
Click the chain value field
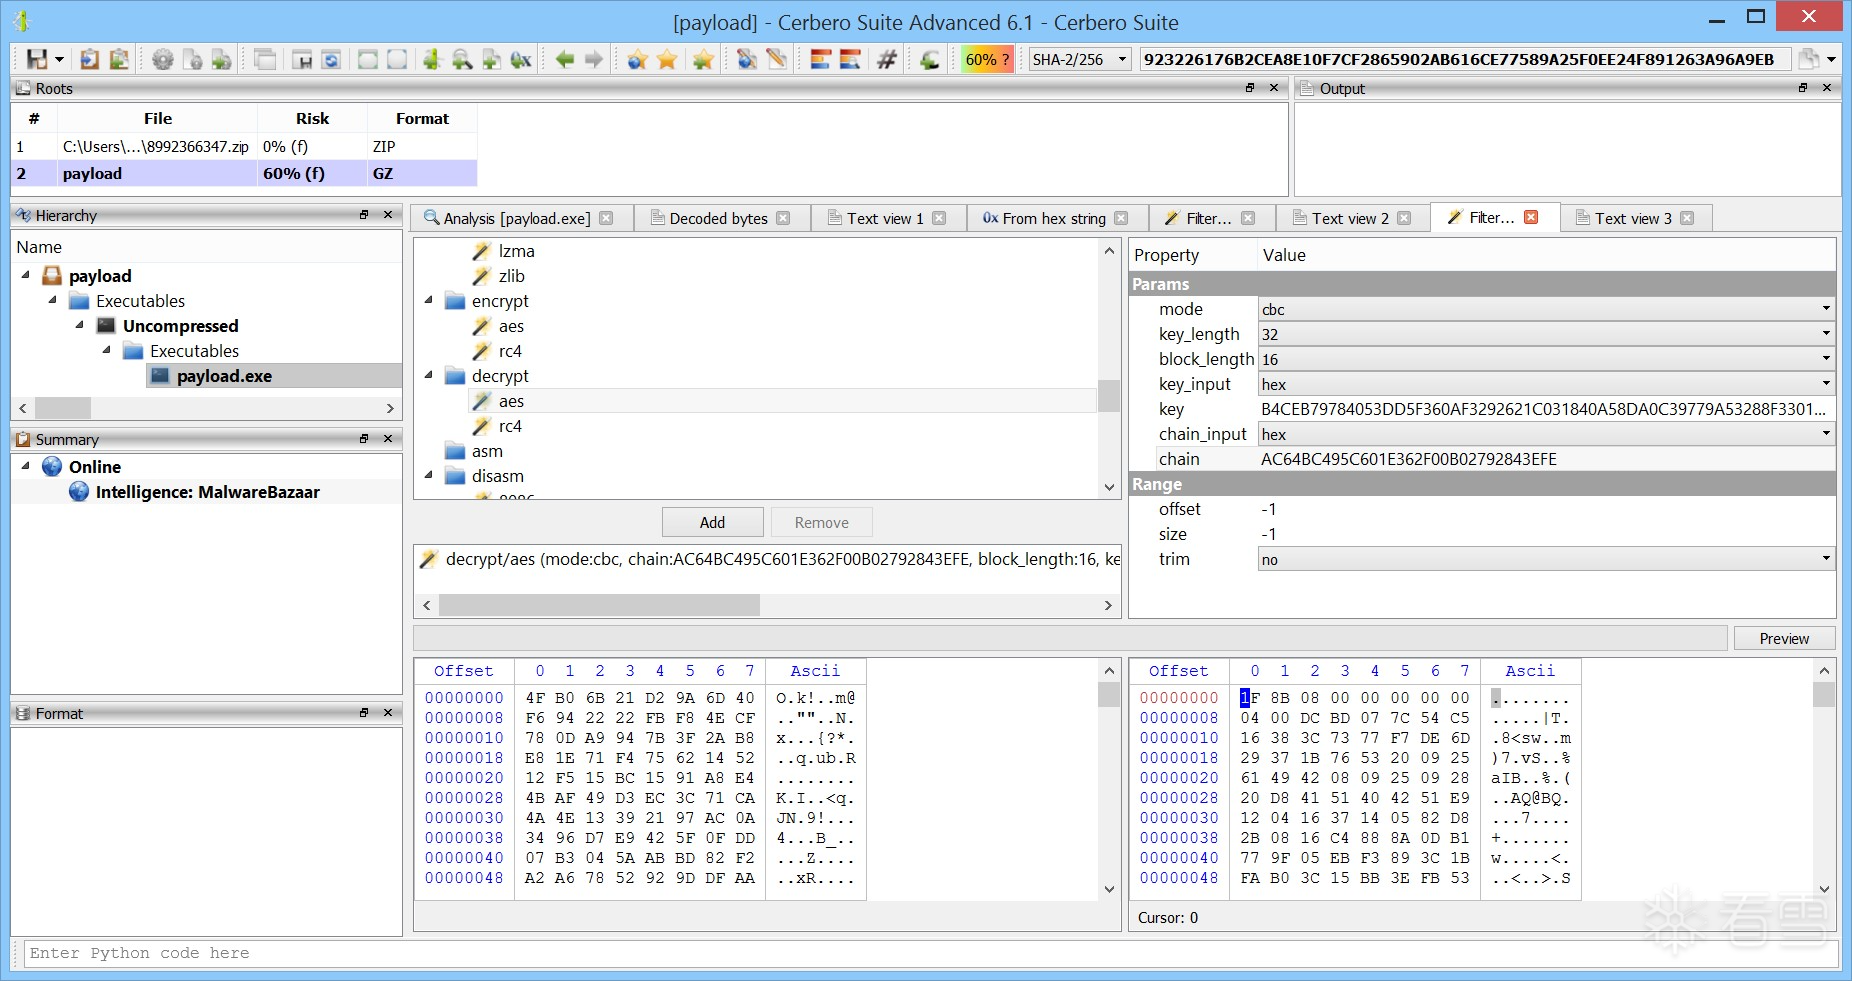tap(1546, 459)
